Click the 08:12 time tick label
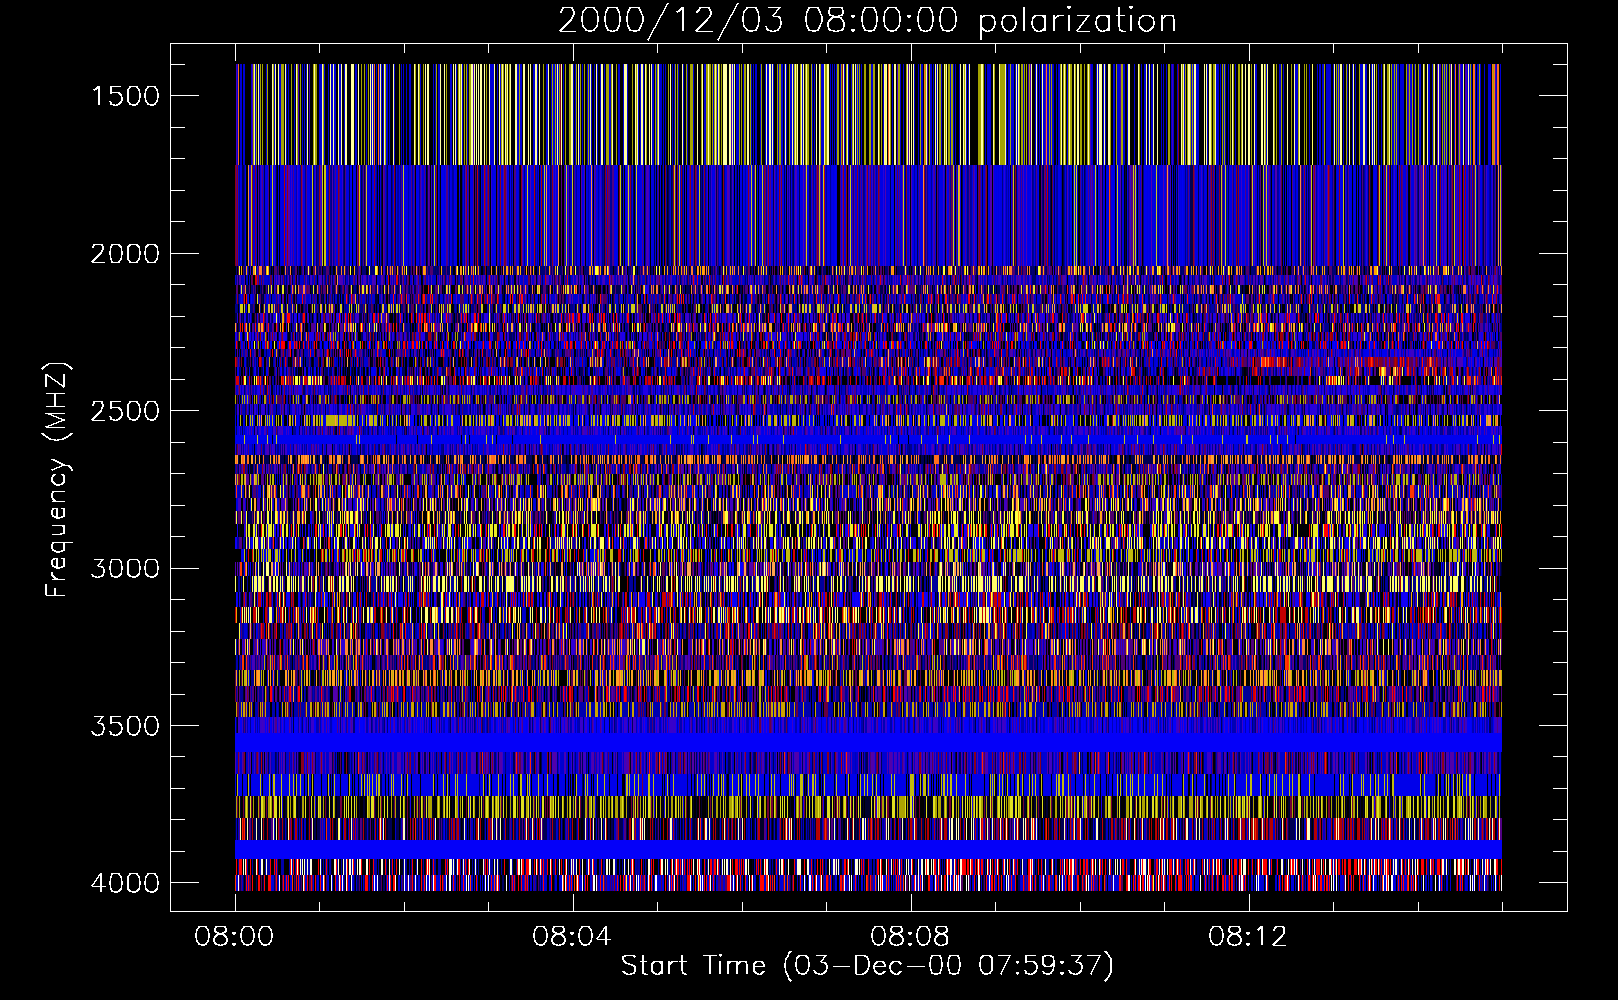This screenshot has height=1000, width=1618. click(1248, 937)
